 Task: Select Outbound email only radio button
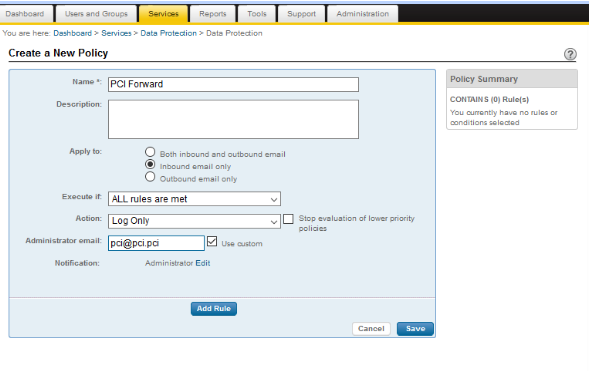pyautogui.click(x=150, y=177)
